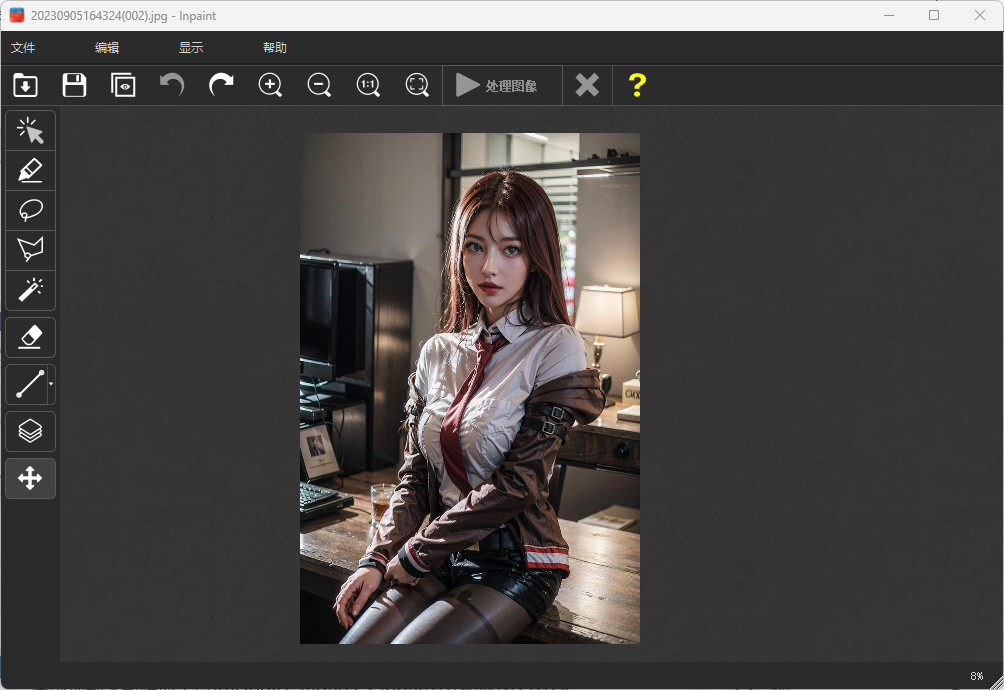Click the X cancel selection icon
Viewport: 1004px width, 690px height.
click(587, 85)
